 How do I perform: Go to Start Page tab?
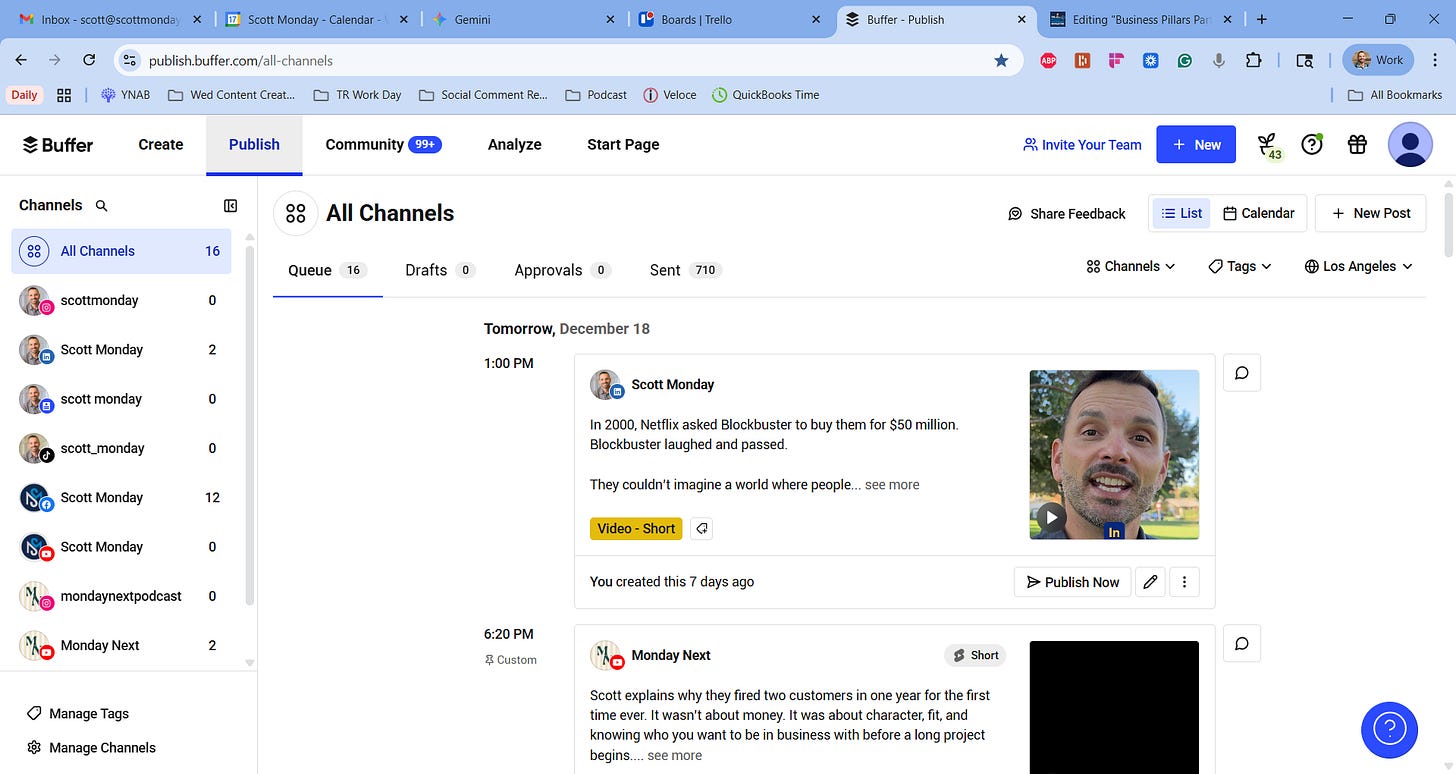(623, 145)
